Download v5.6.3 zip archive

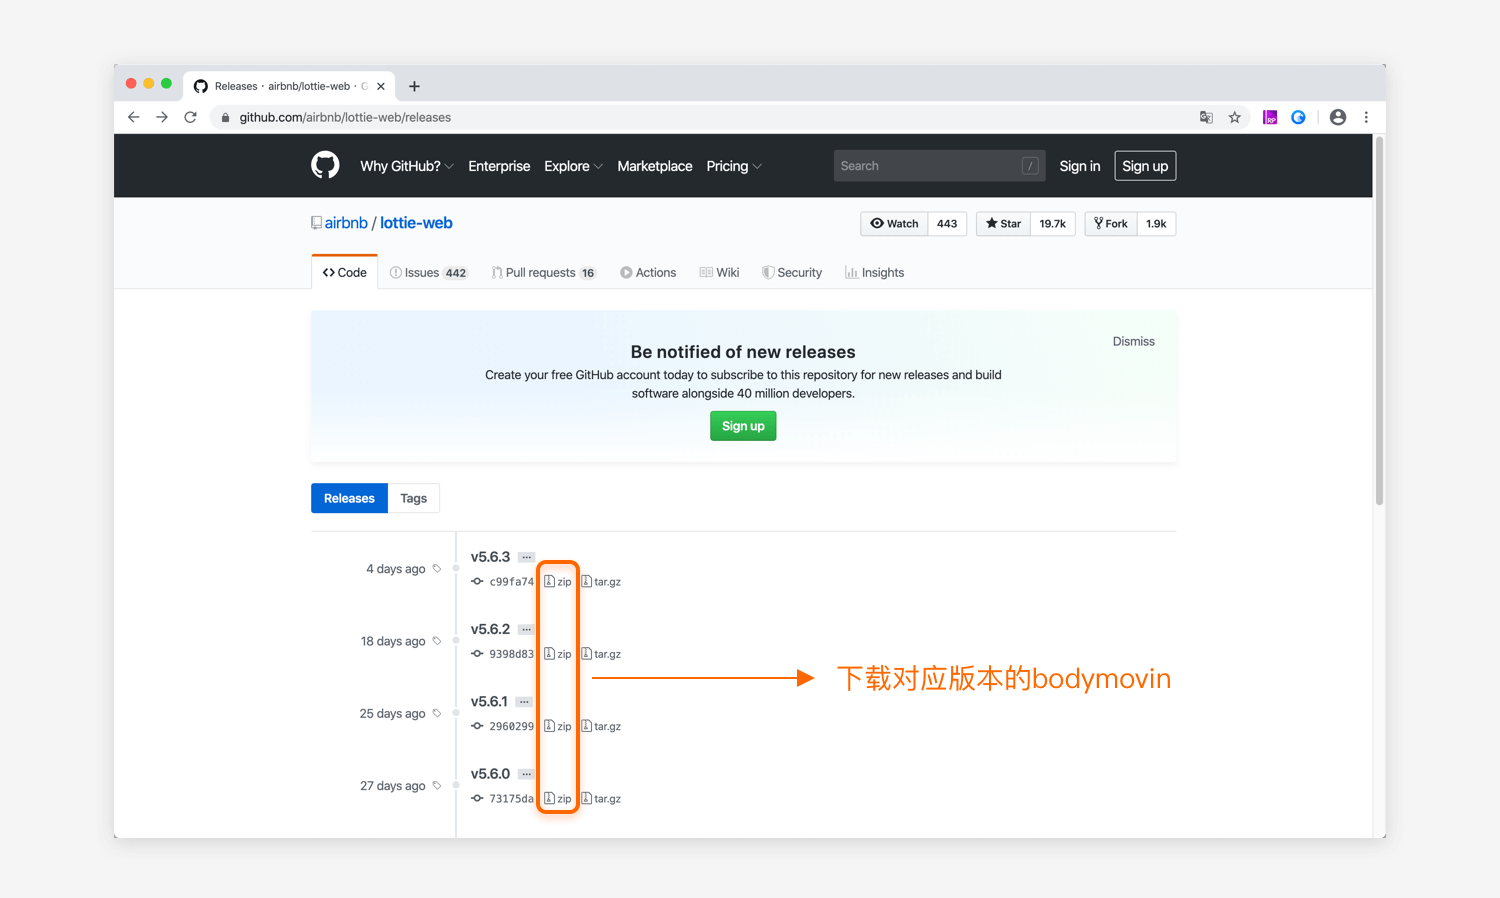[558, 581]
